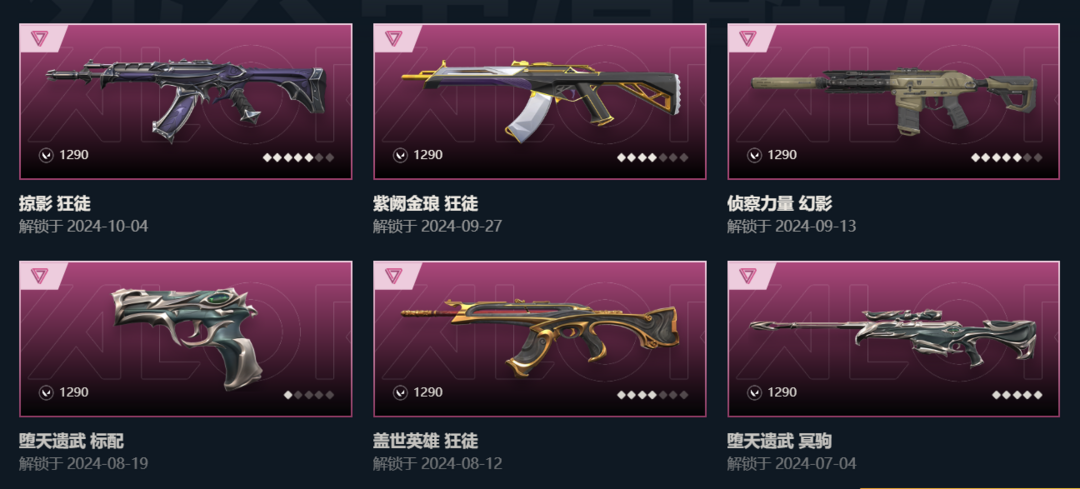The height and width of the screenshot is (489, 1080).
Task: Select the 堕天遗武 冥驹 sniper image
Action: click(893, 336)
